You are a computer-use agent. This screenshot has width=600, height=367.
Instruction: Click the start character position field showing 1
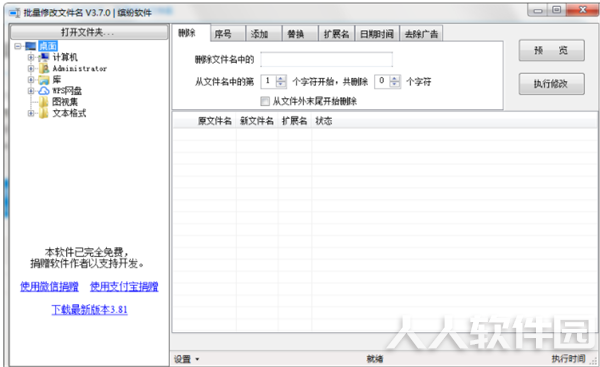tap(269, 81)
